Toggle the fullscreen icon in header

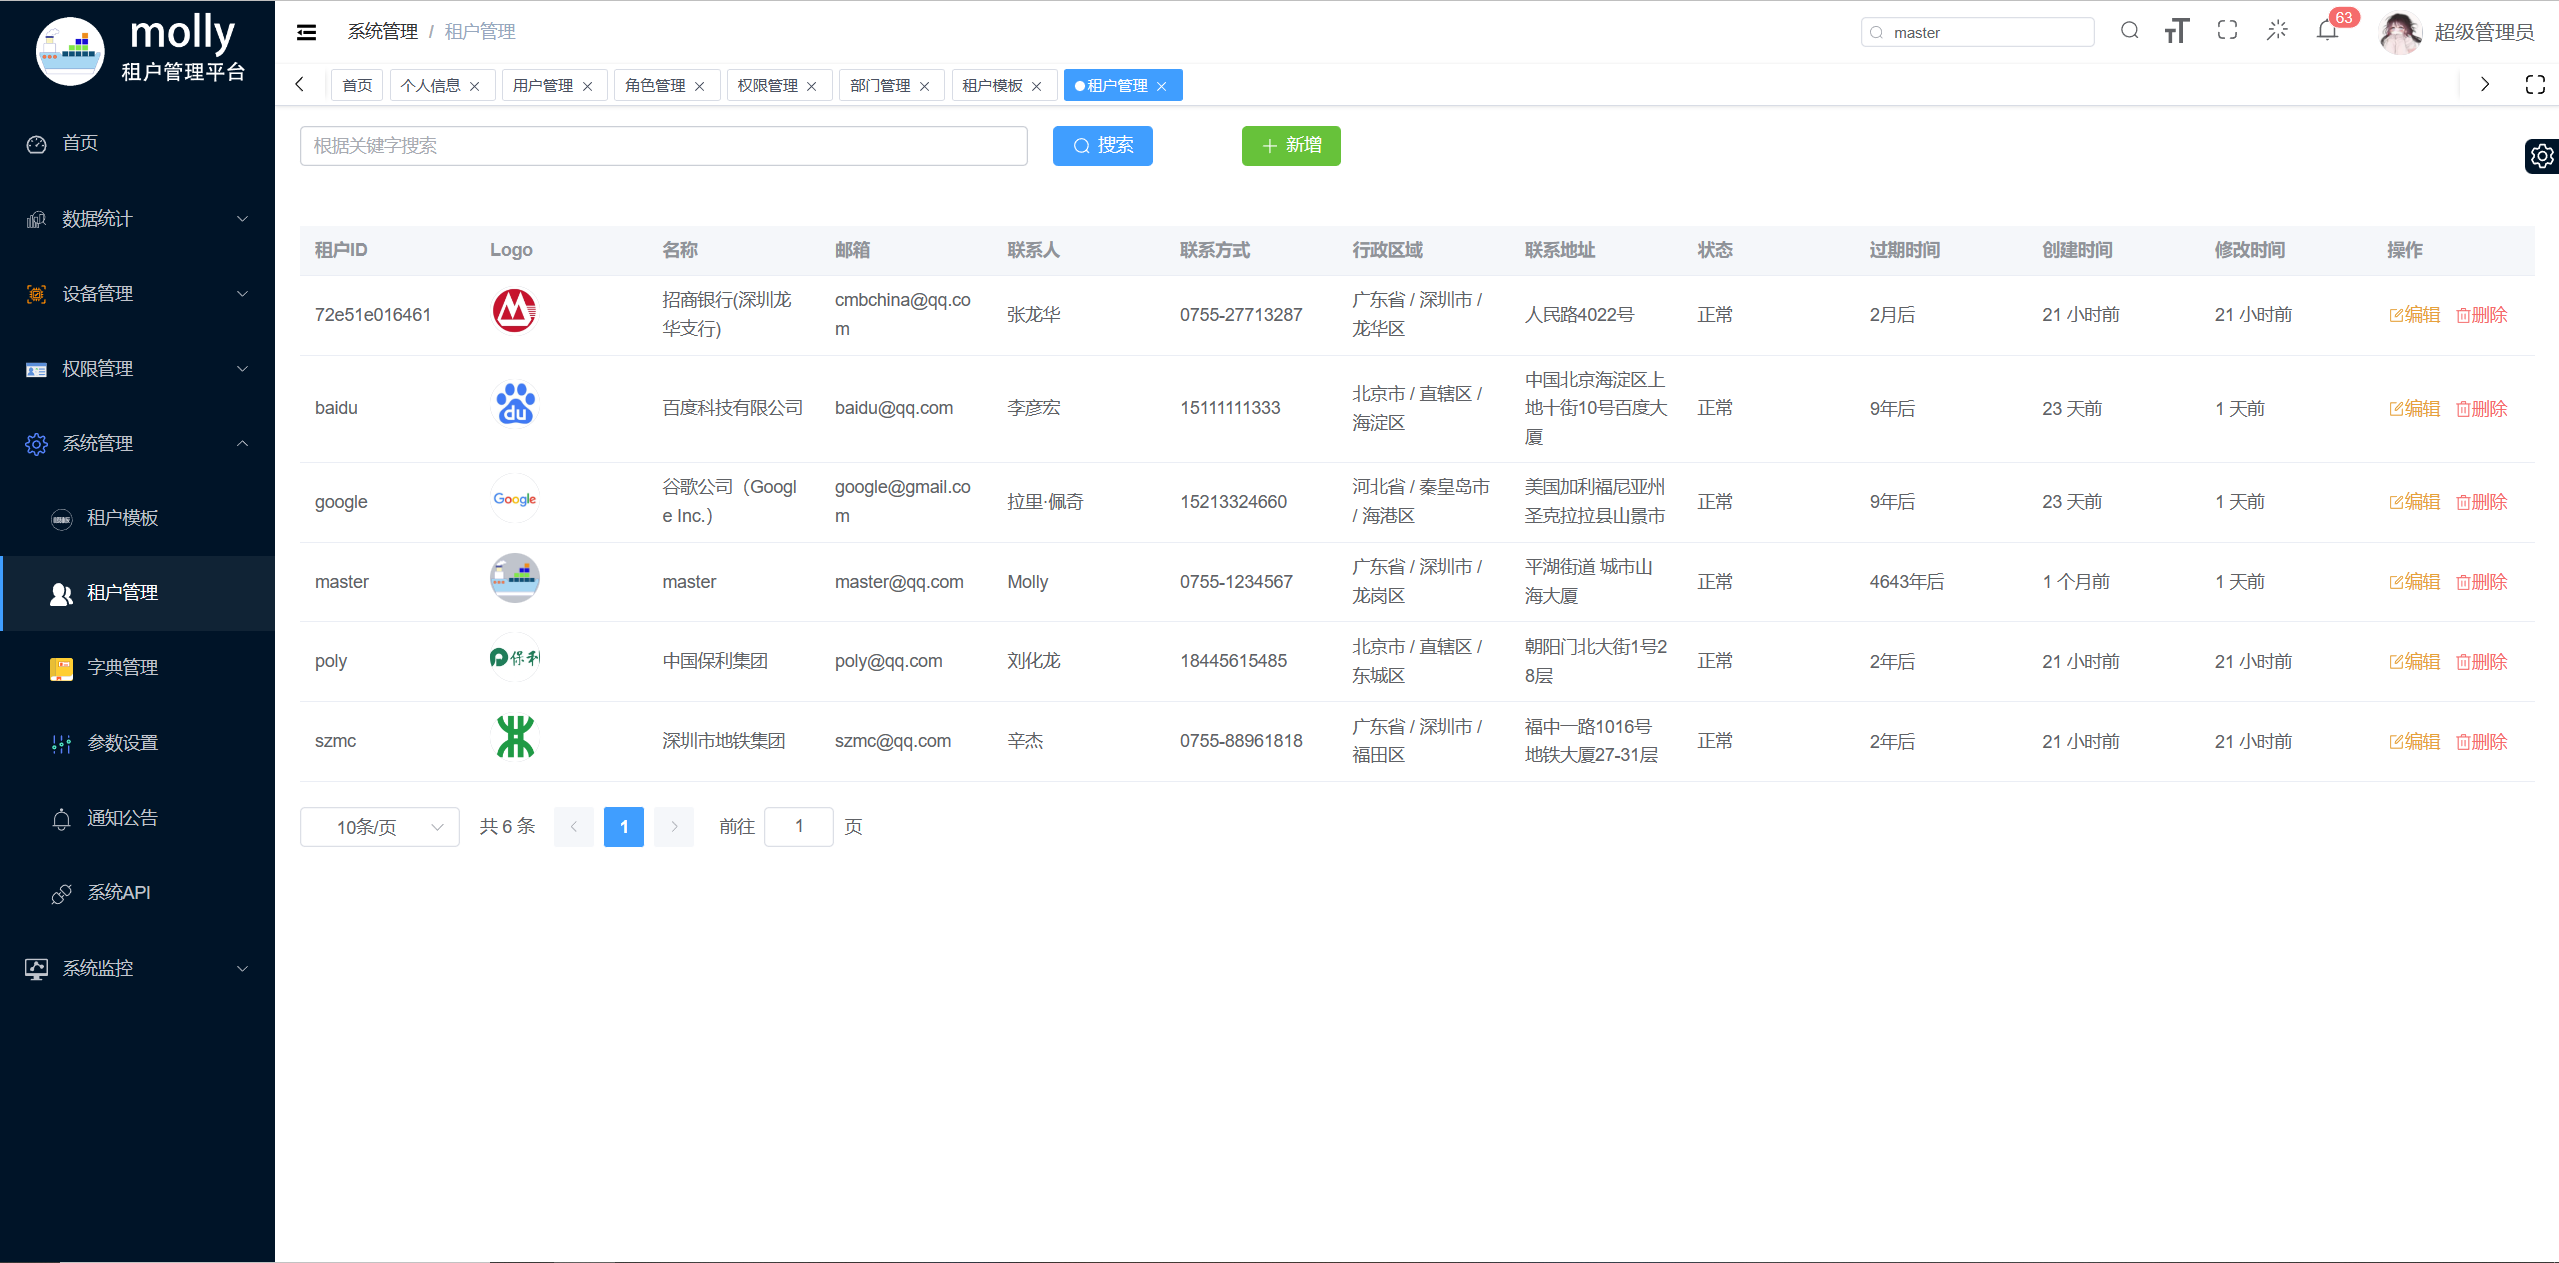[2227, 31]
